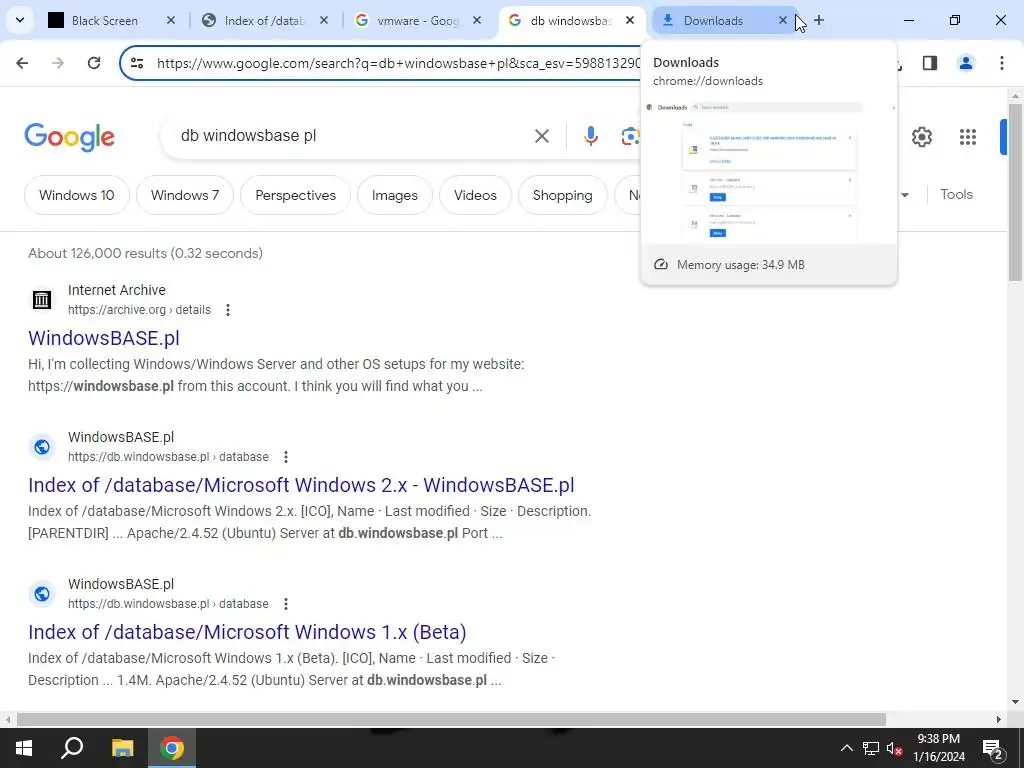Click the URL address bar
Screen dimensions: 1024x768
pos(398,63)
